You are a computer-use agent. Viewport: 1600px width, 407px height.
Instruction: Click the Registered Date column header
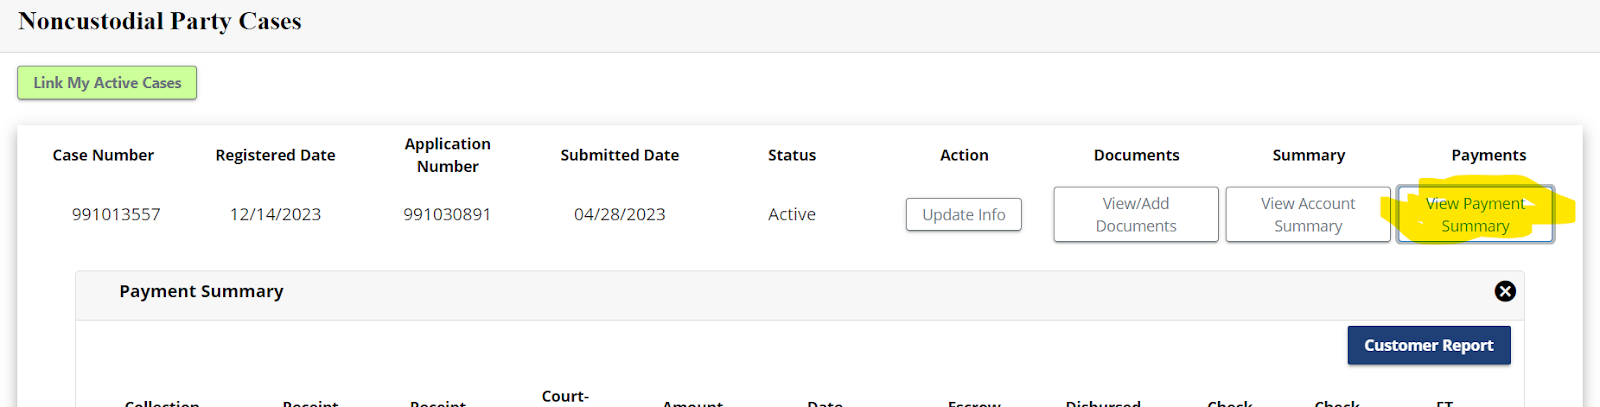click(x=275, y=155)
